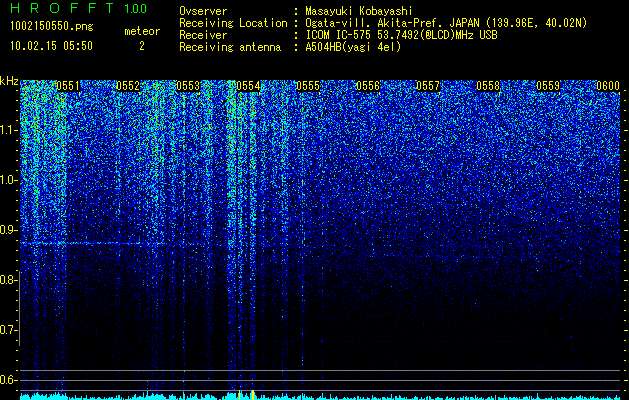Click the kHz axis unit label
The width and height of the screenshot is (629, 400).
pos(9,81)
